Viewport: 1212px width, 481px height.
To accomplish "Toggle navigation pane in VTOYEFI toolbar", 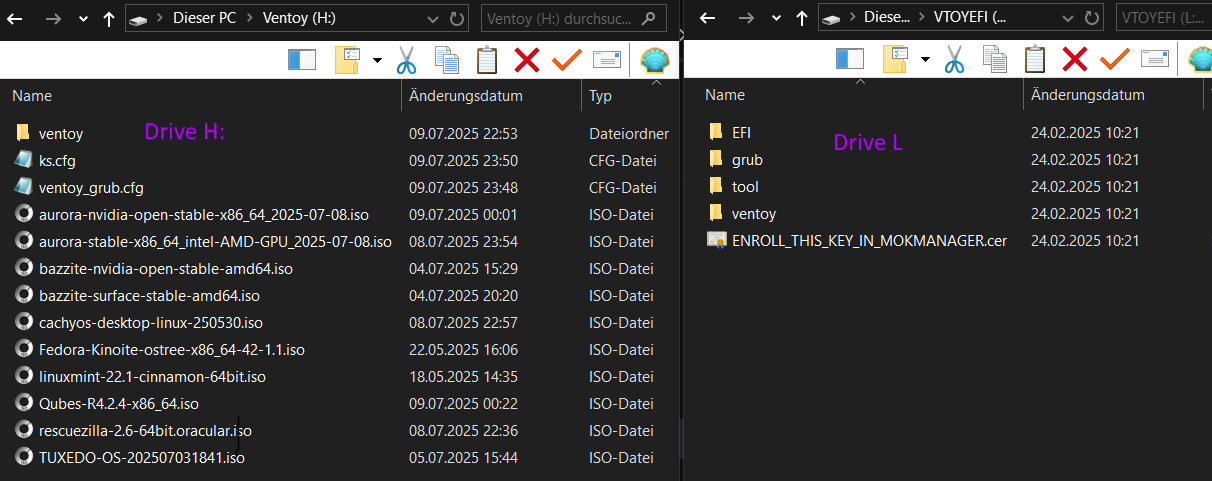I will (850, 60).
